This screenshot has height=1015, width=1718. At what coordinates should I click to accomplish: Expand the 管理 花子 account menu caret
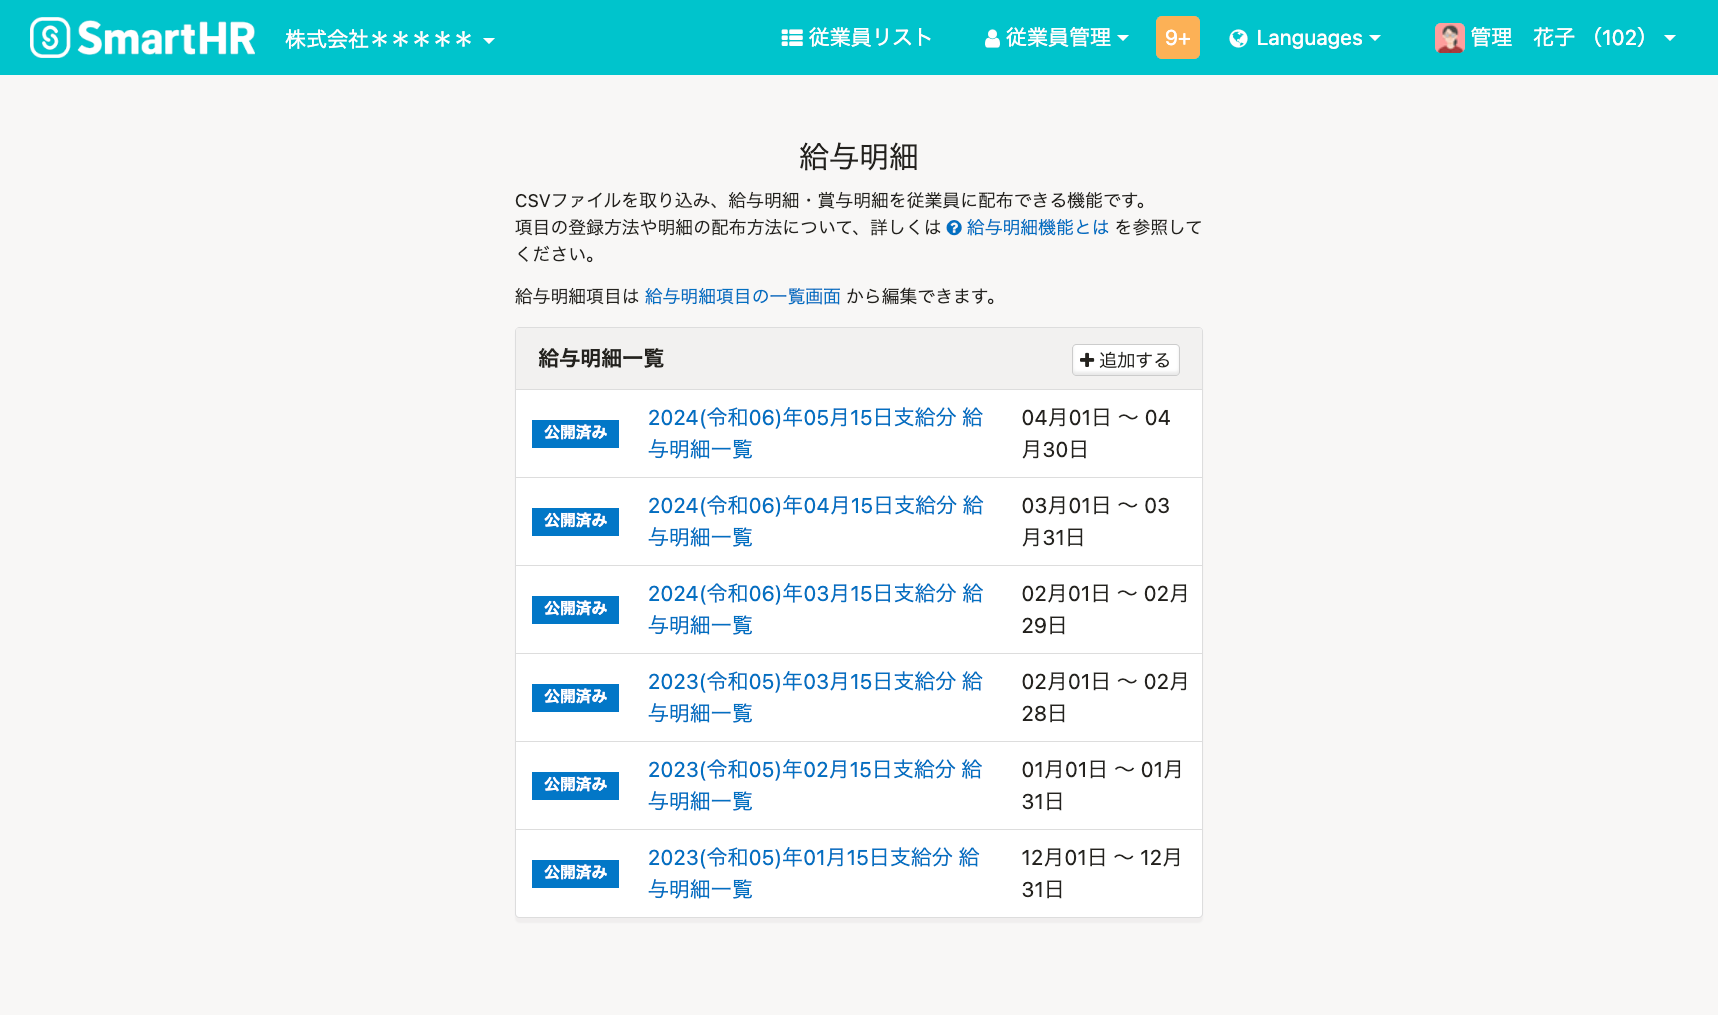pyautogui.click(x=1669, y=39)
